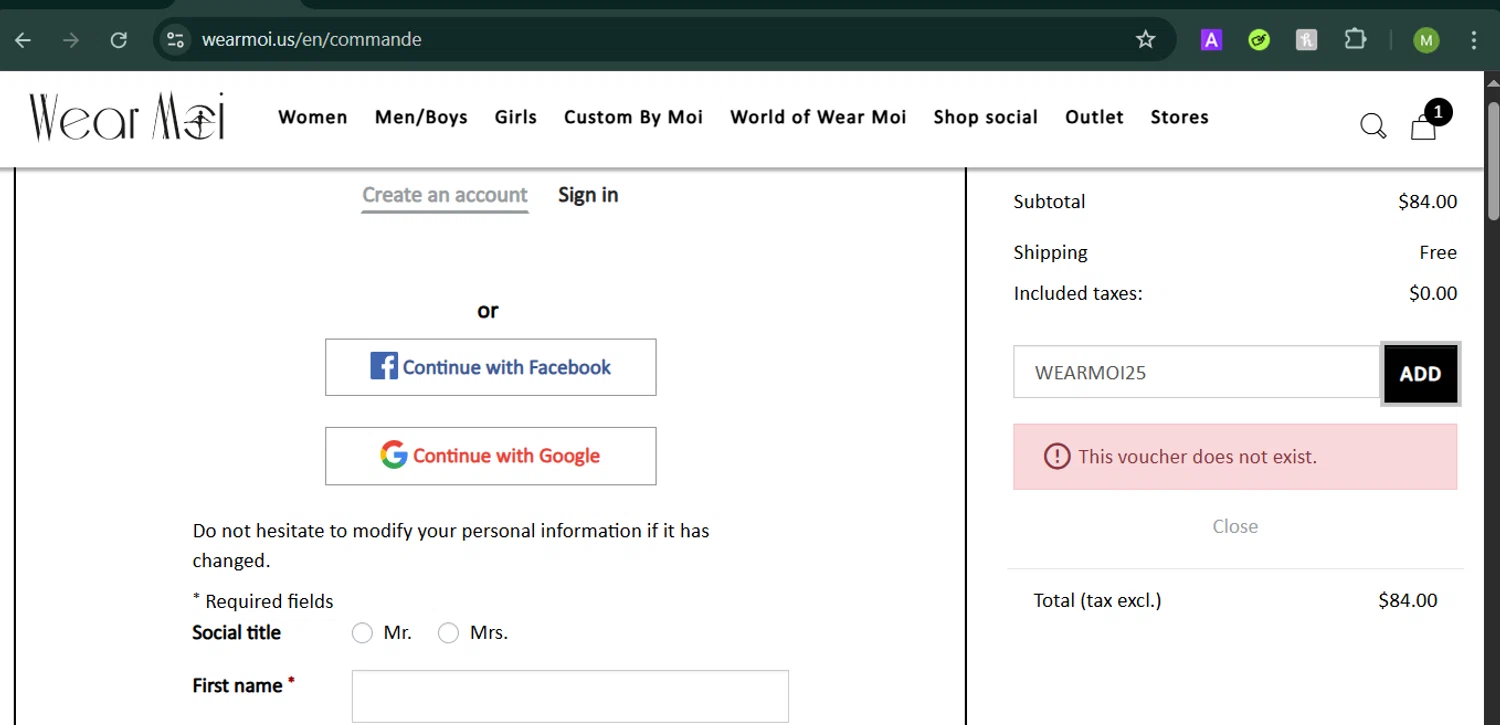Open the purple A extension
1500x725 pixels.
click(x=1211, y=40)
